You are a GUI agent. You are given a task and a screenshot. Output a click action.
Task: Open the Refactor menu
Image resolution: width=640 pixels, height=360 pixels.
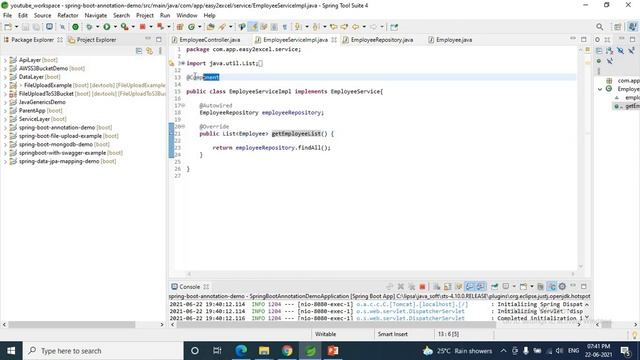[68, 16]
